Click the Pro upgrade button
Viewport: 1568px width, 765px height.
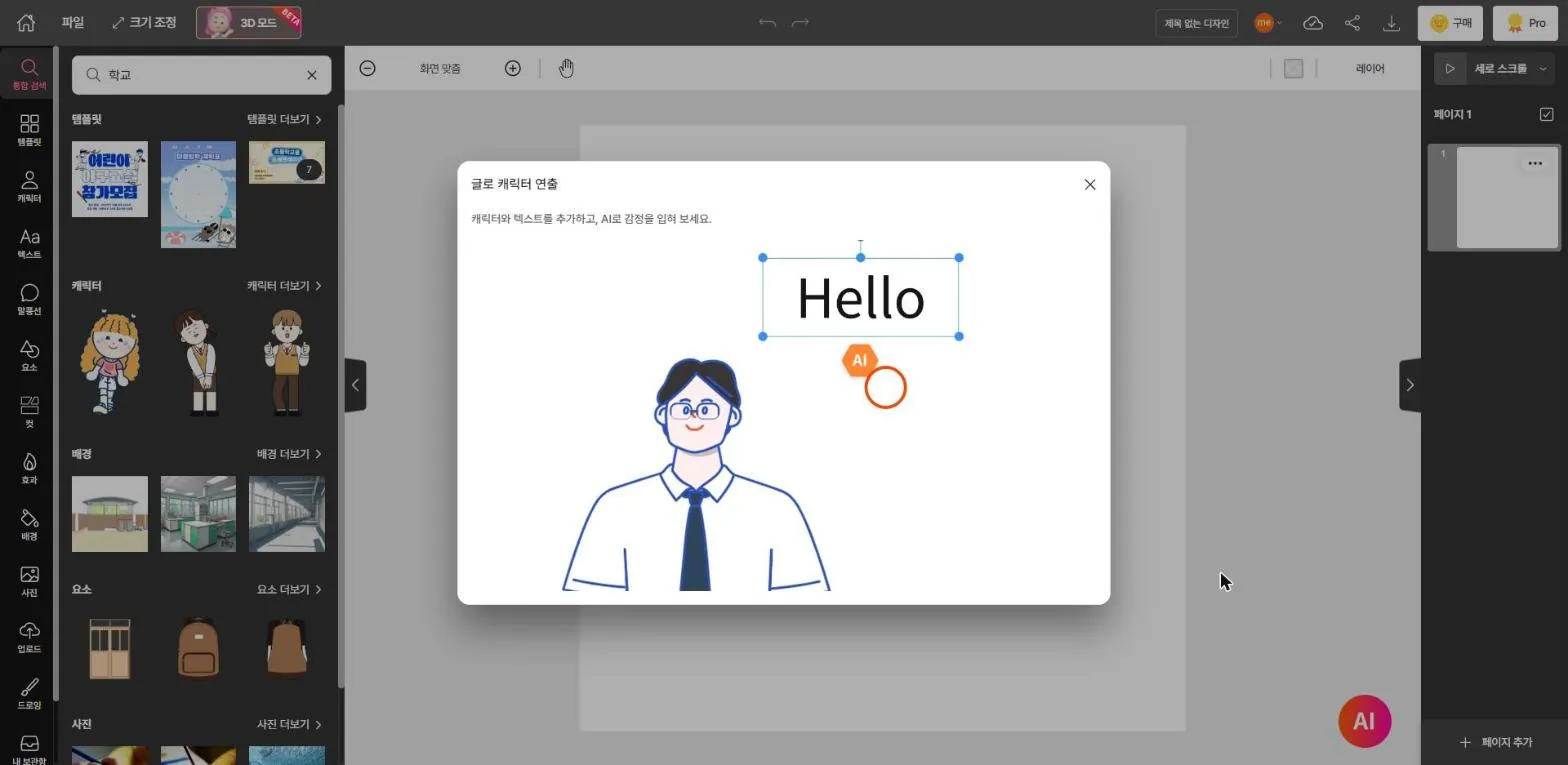point(1526,23)
